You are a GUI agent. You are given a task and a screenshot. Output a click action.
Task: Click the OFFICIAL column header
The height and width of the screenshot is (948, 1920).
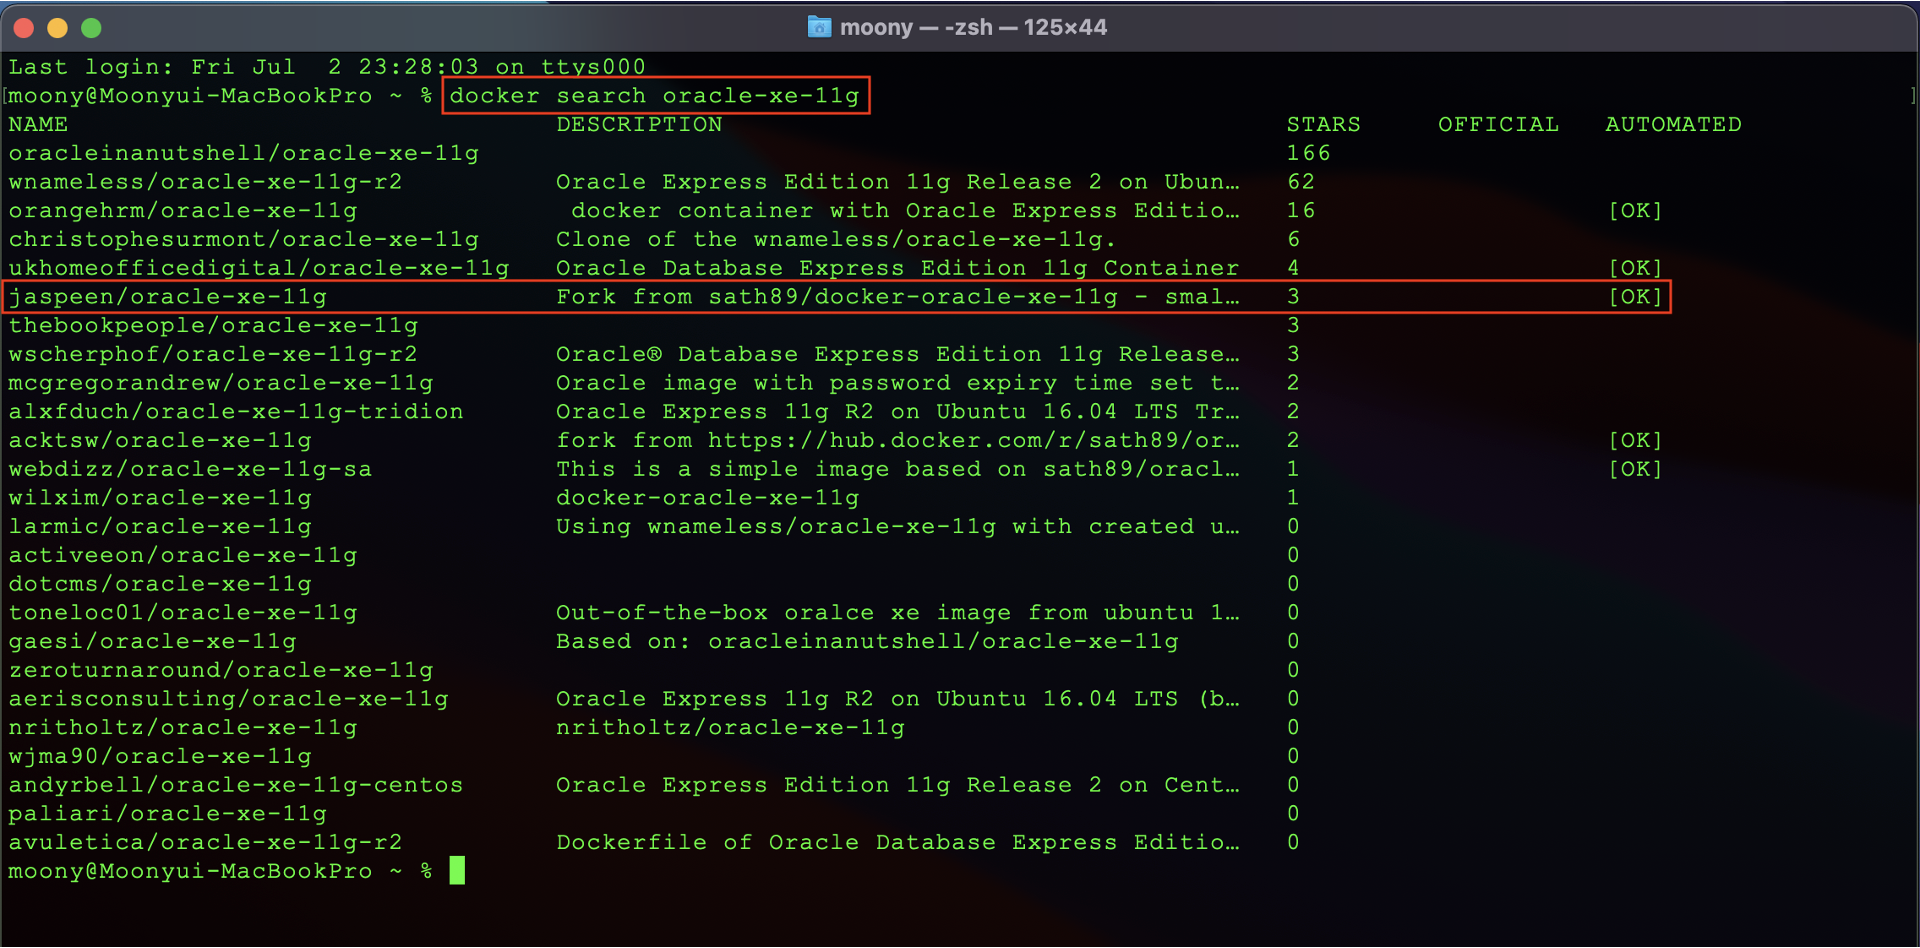1498,125
